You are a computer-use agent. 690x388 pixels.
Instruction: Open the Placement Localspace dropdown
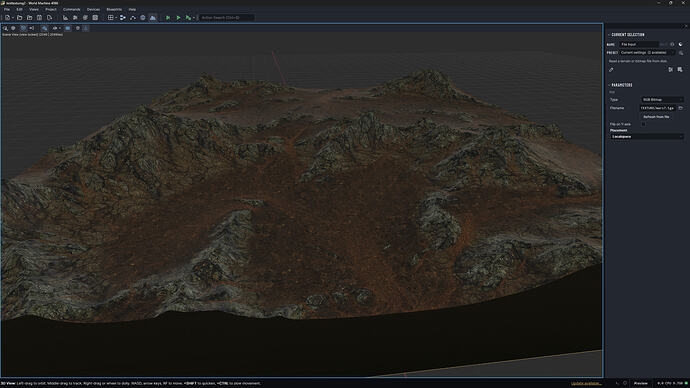tap(646, 137)
